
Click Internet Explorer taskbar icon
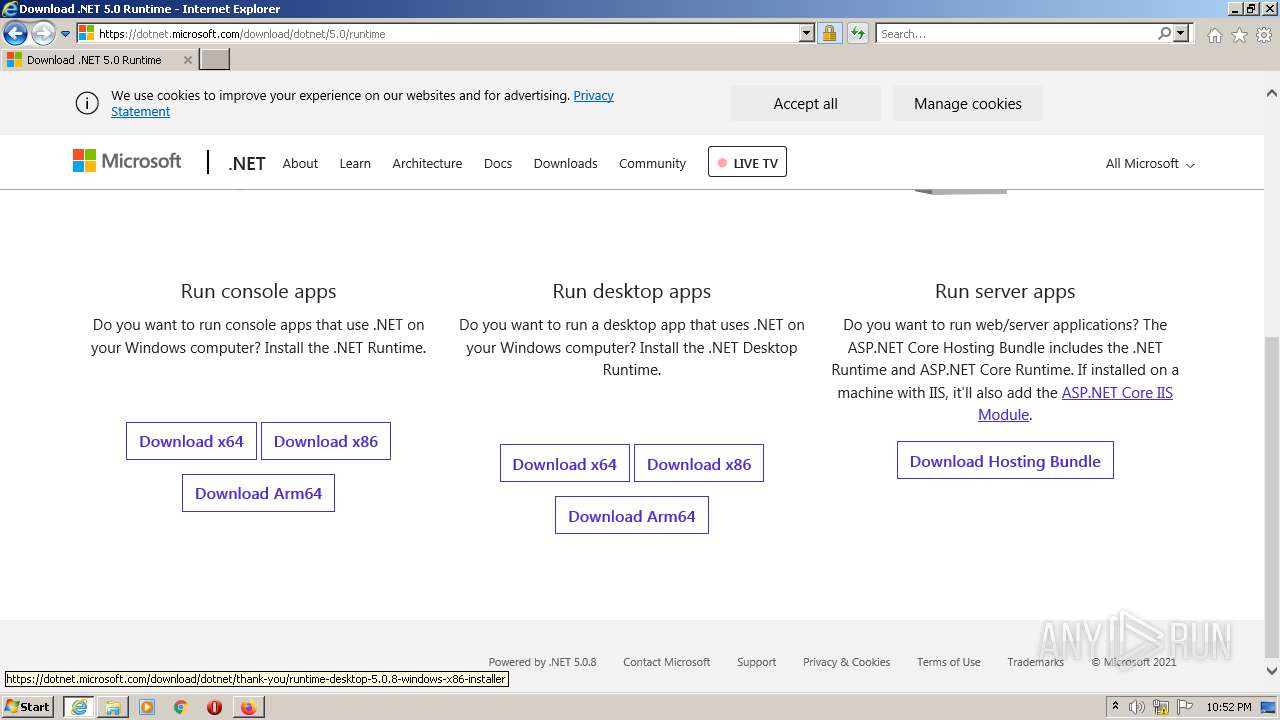(79, 707)
